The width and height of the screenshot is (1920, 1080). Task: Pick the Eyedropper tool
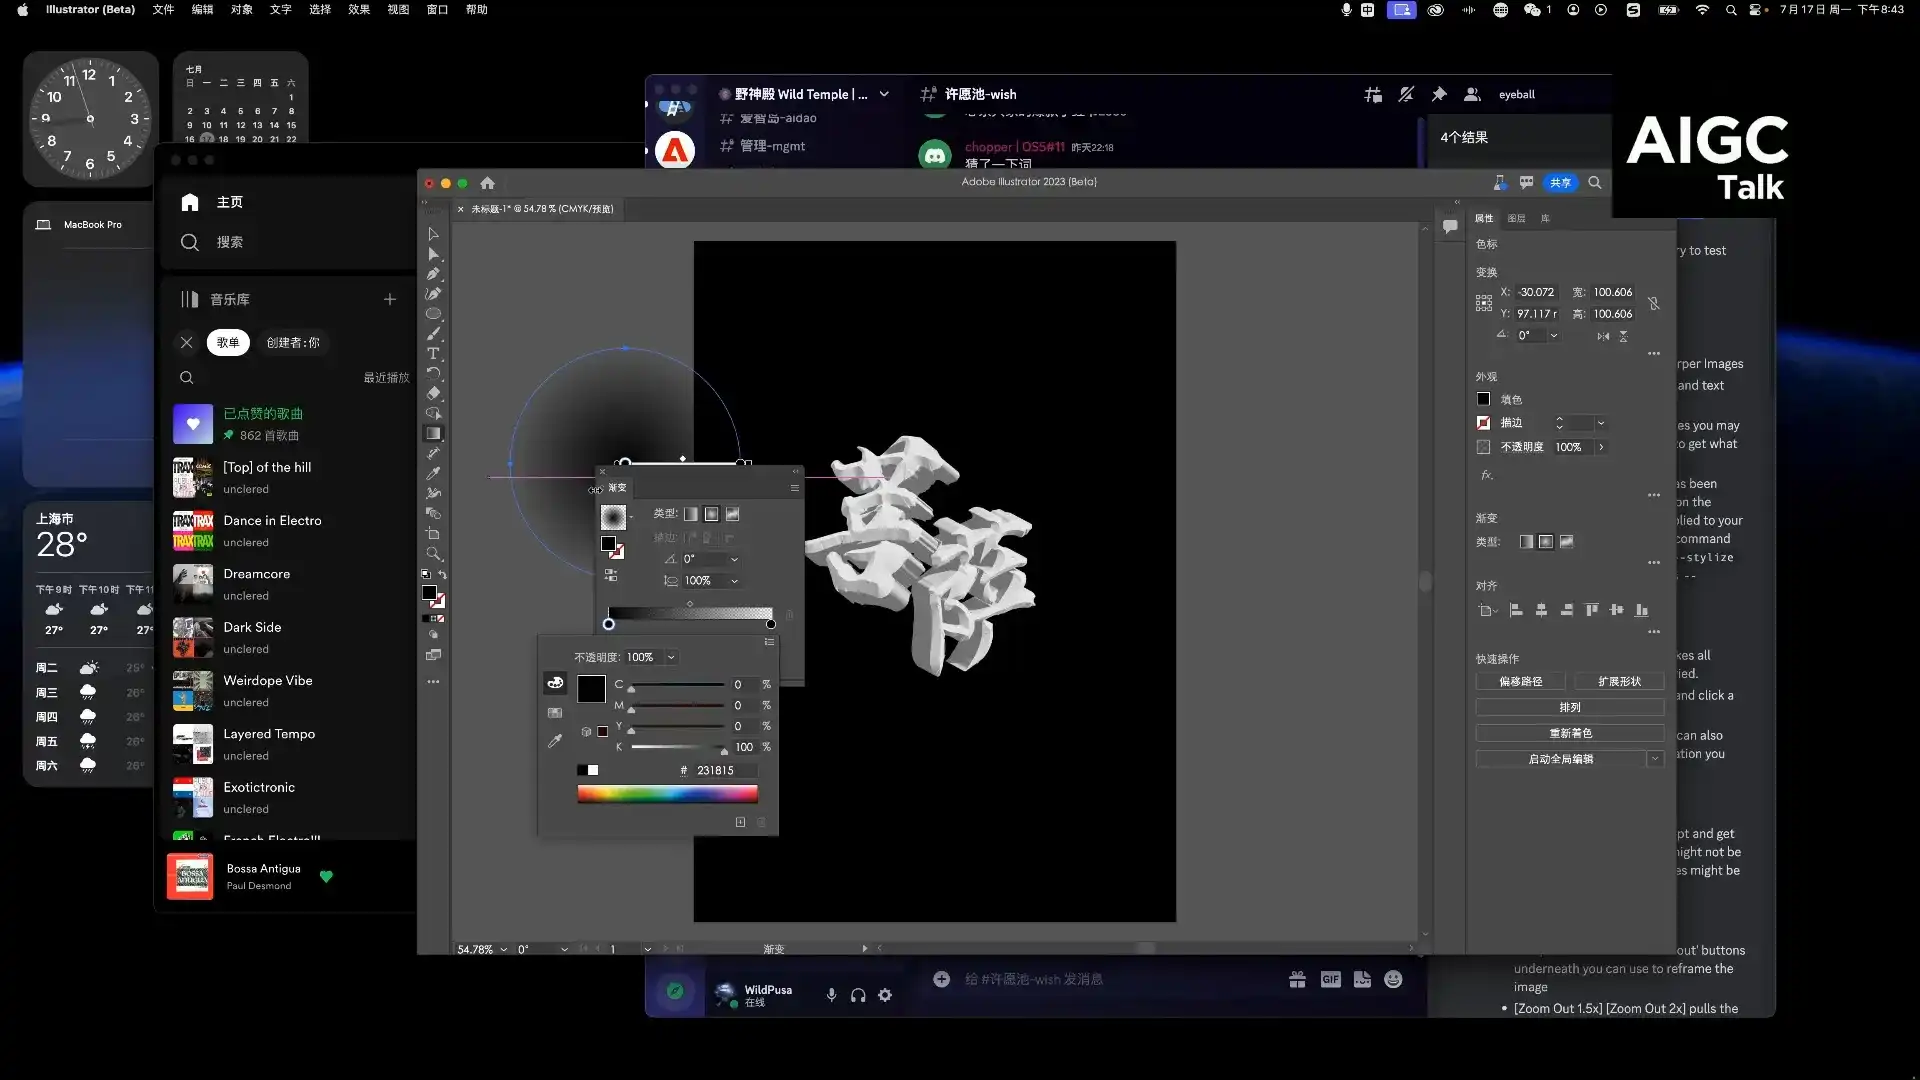coord(433,474)
